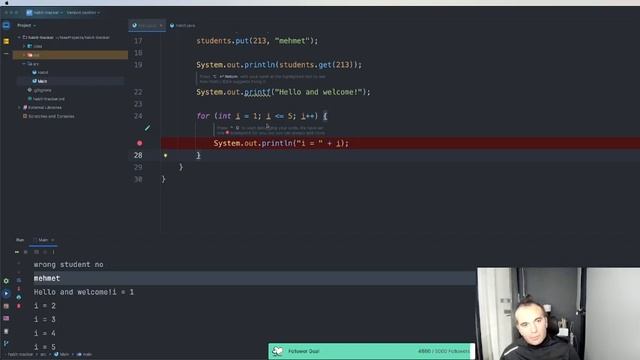Click console line 'wrong student no'
Screen dimensions: 640x360
tap(69, 264)
